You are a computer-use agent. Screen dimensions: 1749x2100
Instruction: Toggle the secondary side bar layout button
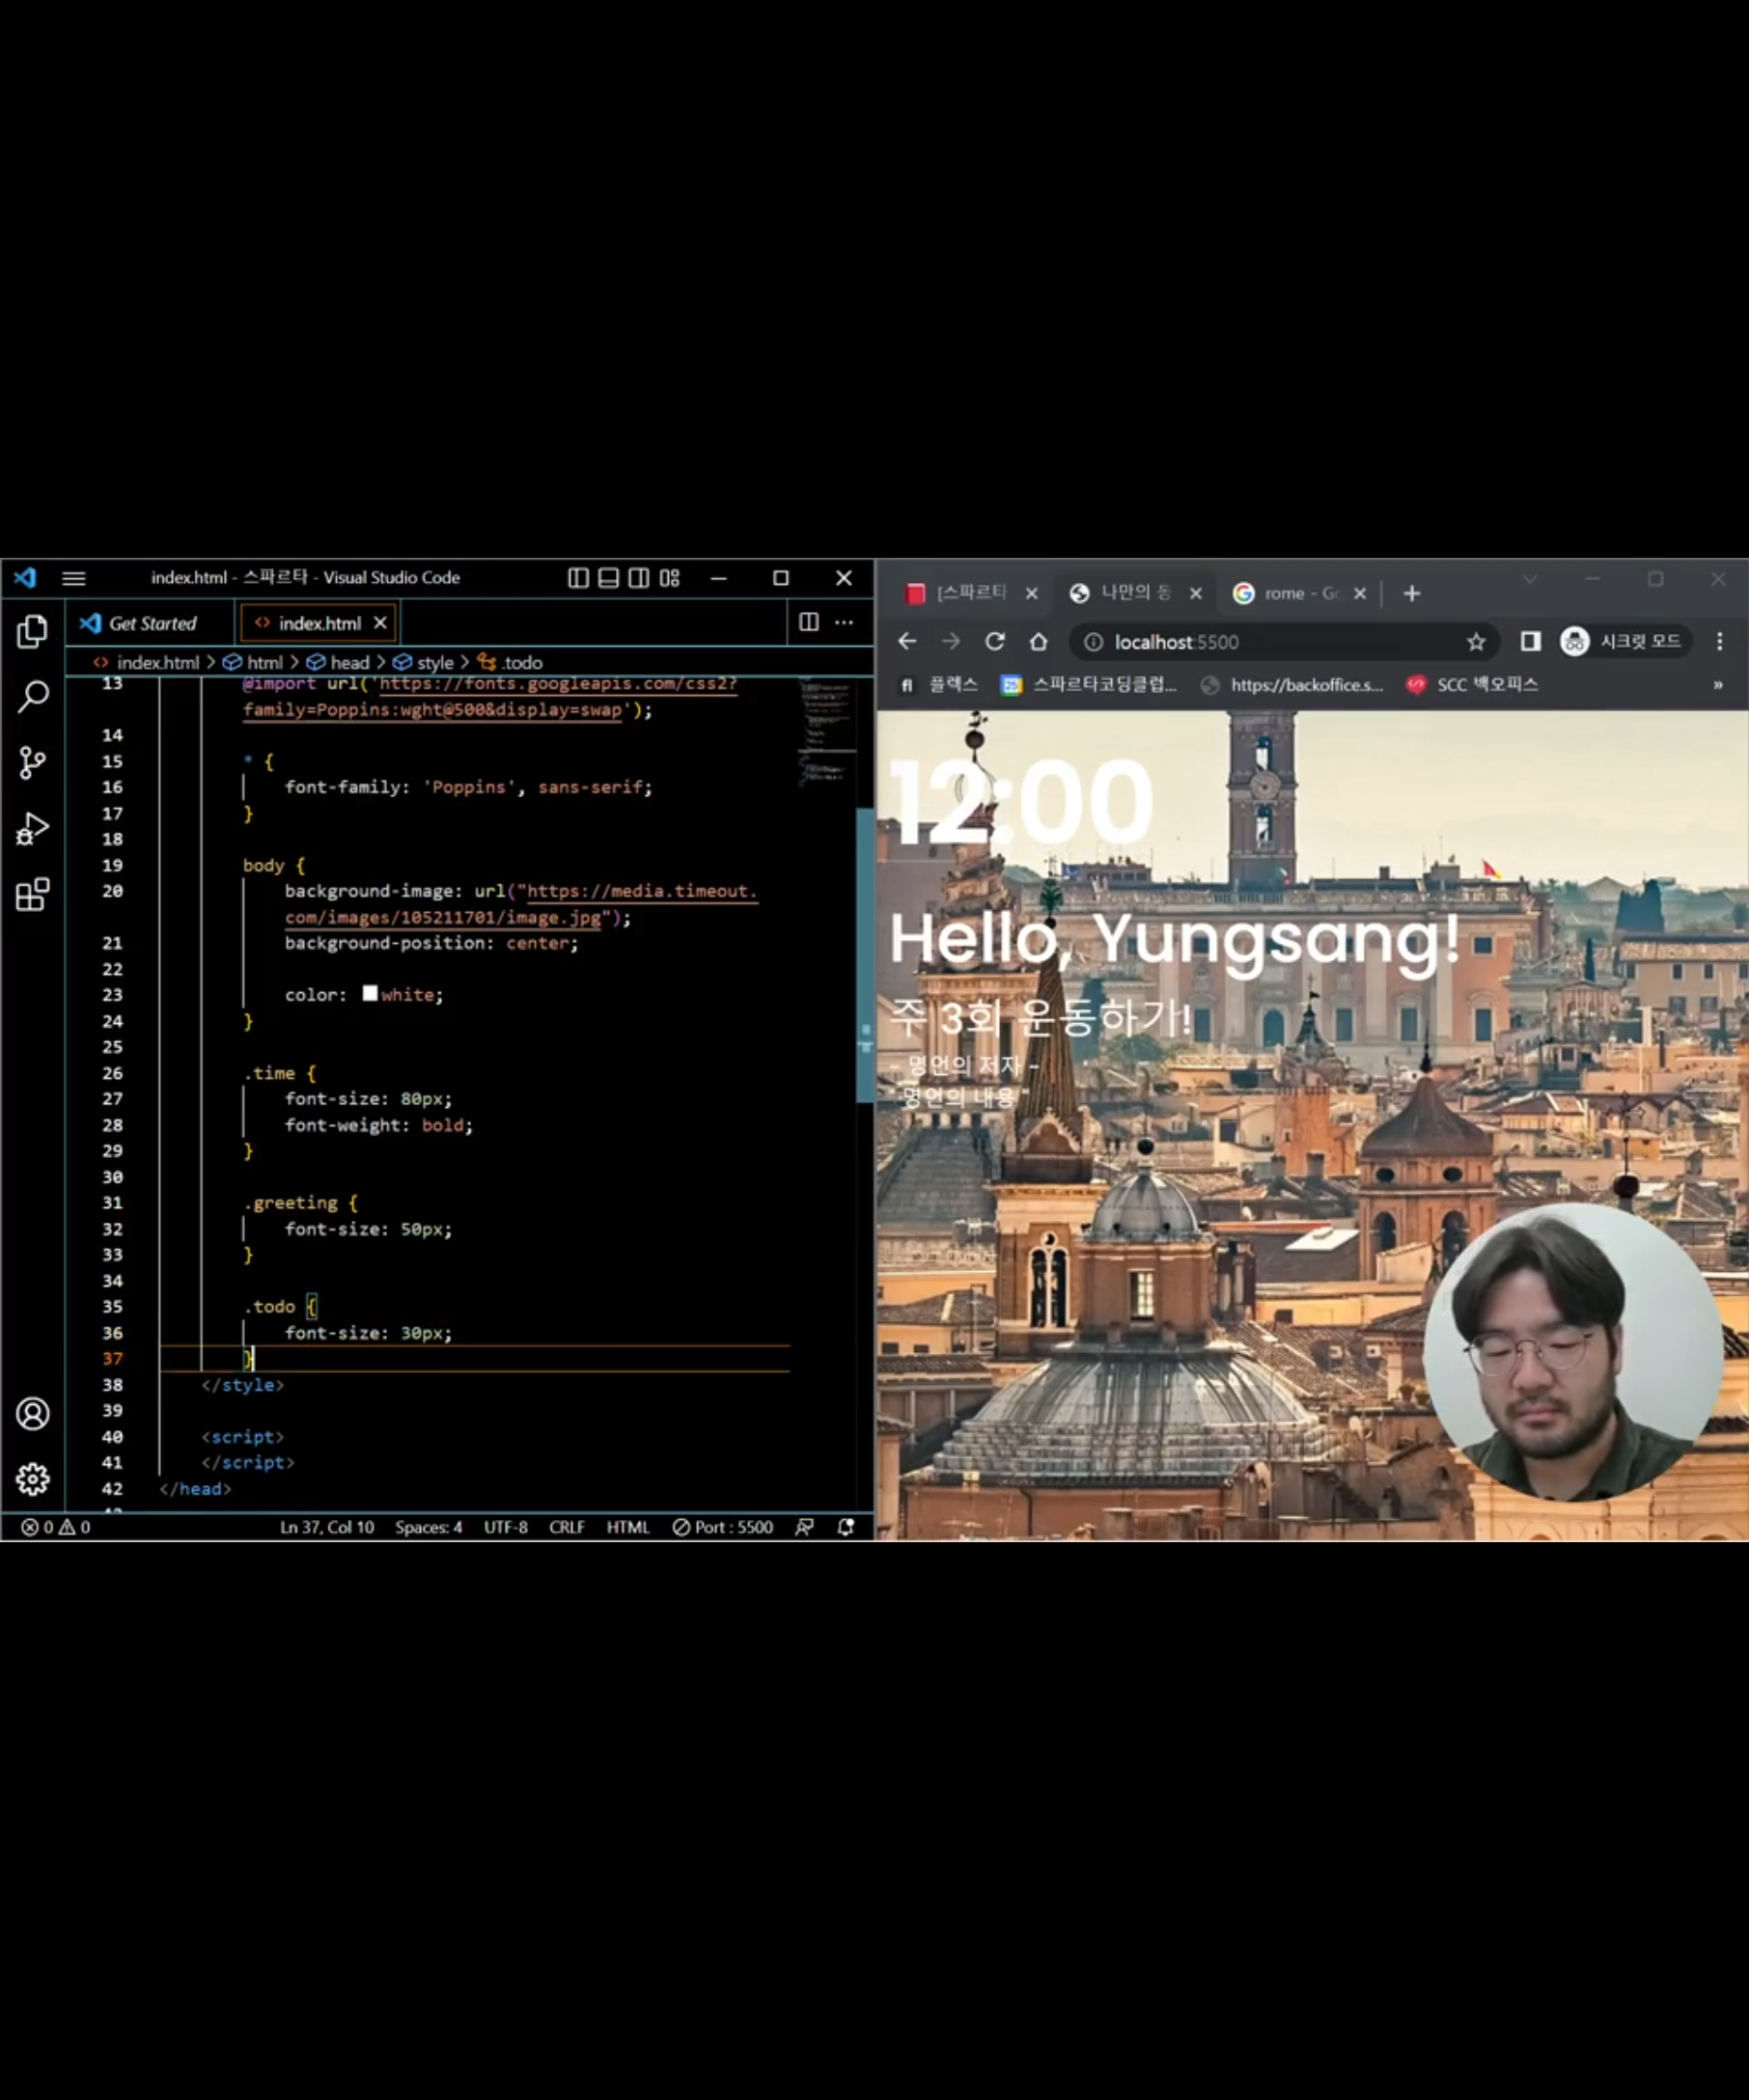click(639, 578)
